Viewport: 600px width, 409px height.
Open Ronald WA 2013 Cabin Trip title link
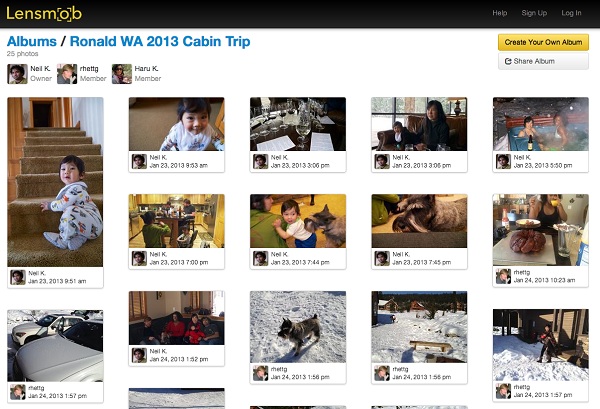[x=160, y=41]
